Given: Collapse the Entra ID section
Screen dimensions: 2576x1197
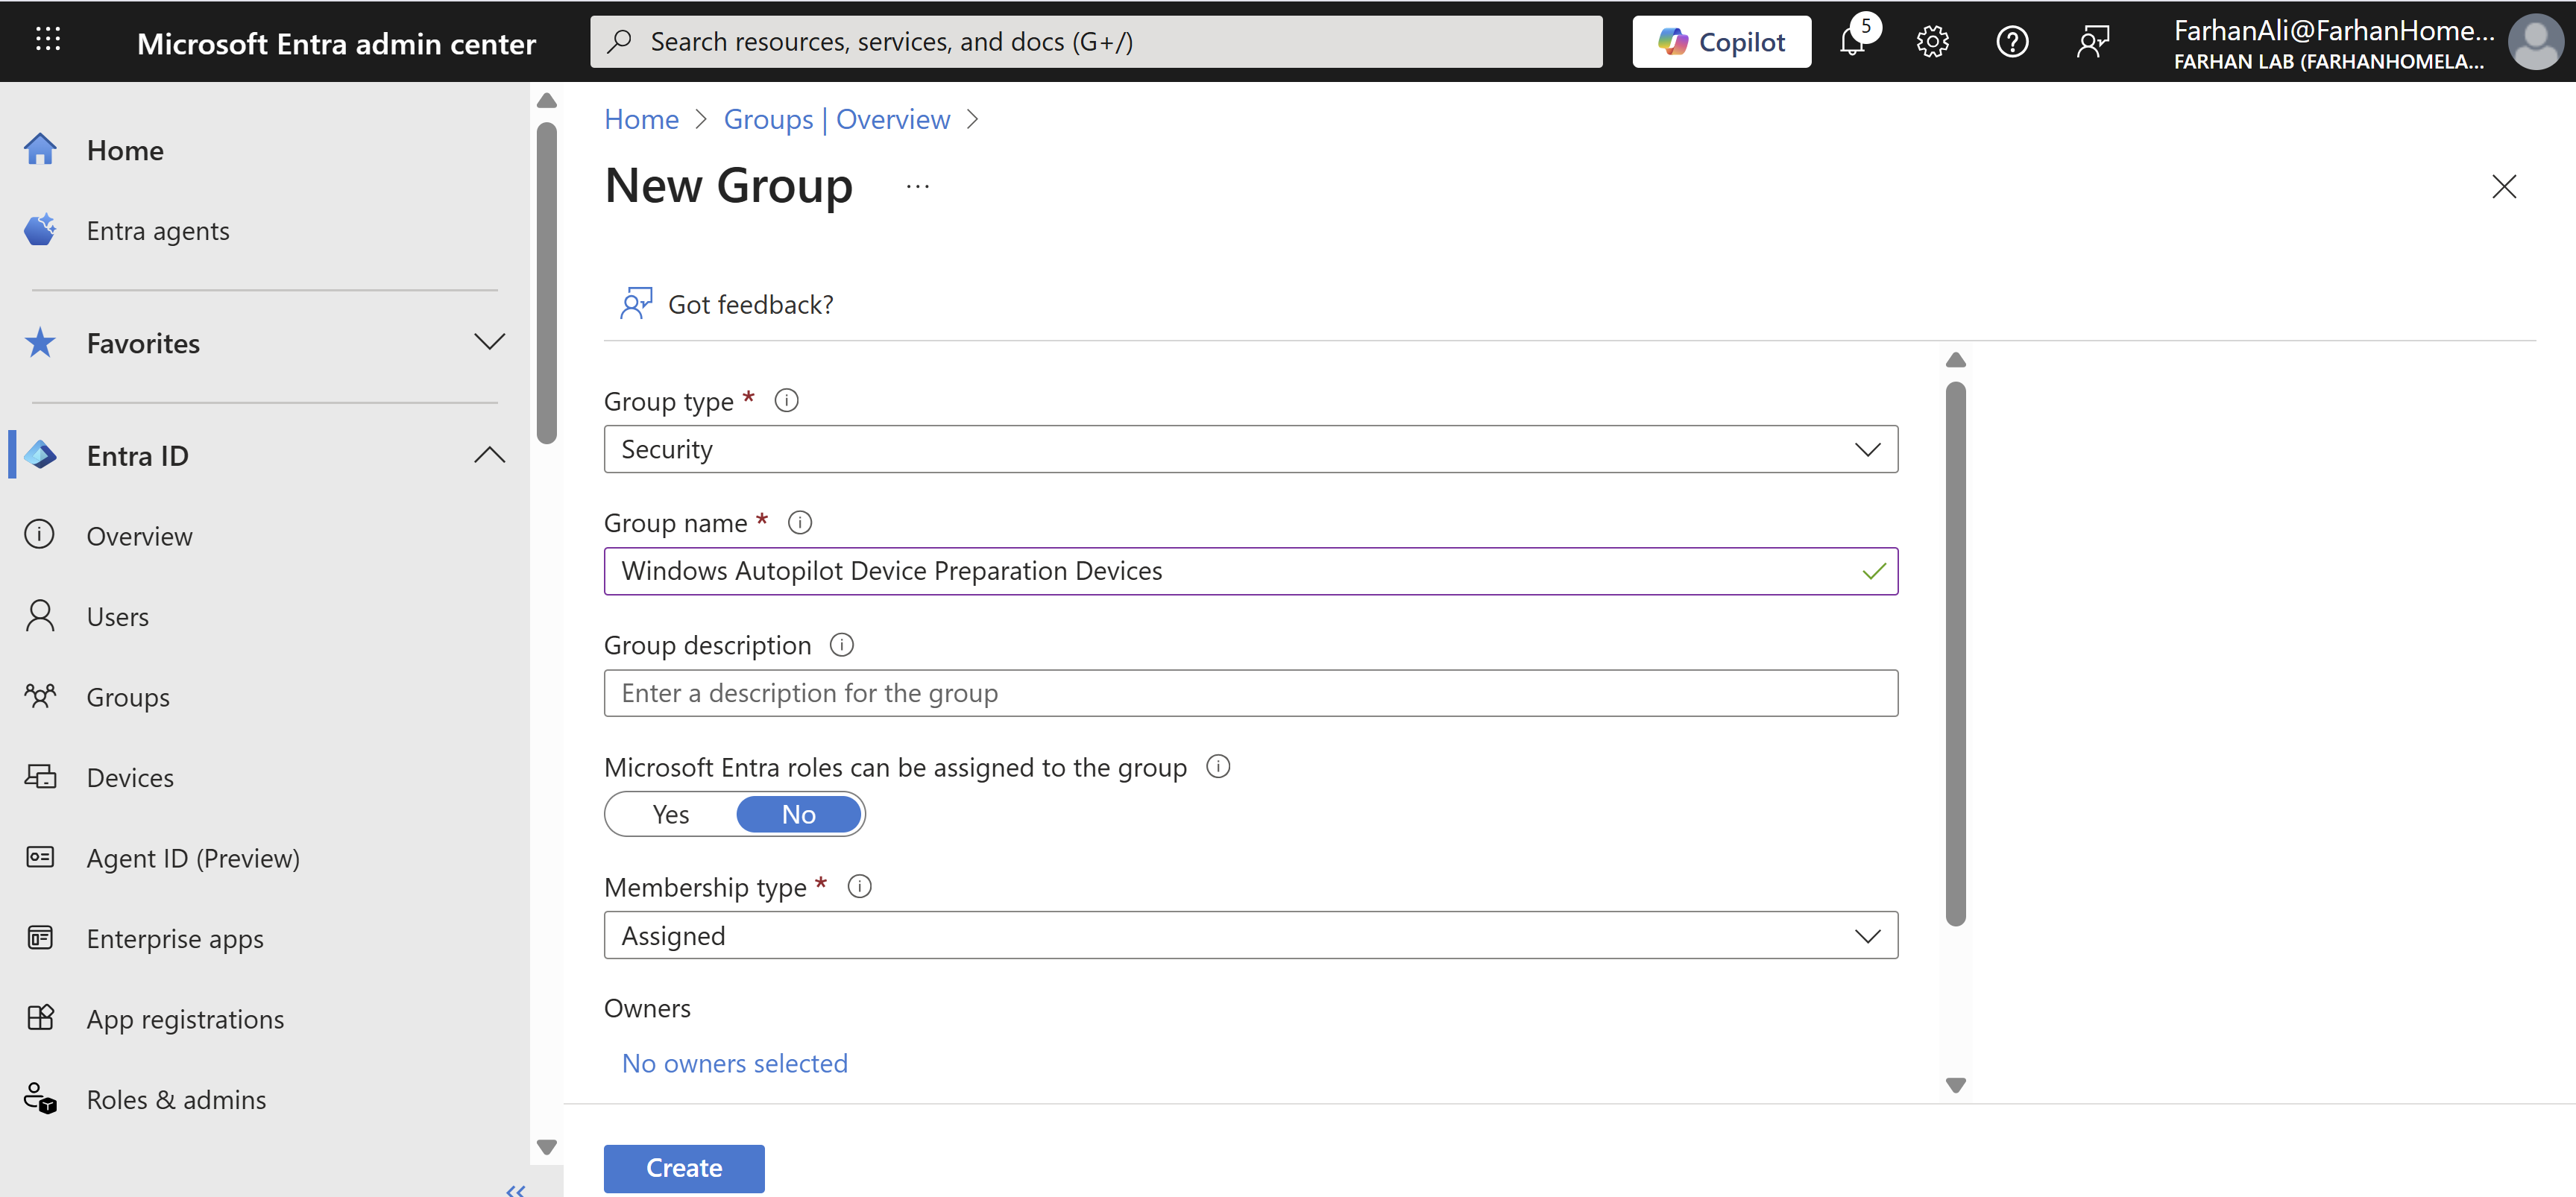Looking at the screenshot, I should coord(489,455).
